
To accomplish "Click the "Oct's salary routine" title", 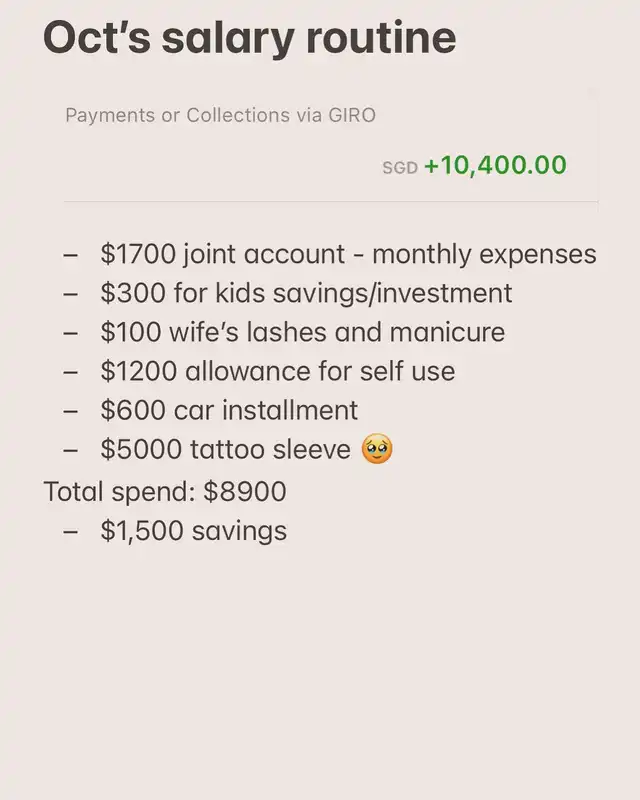I will point(249,38).
